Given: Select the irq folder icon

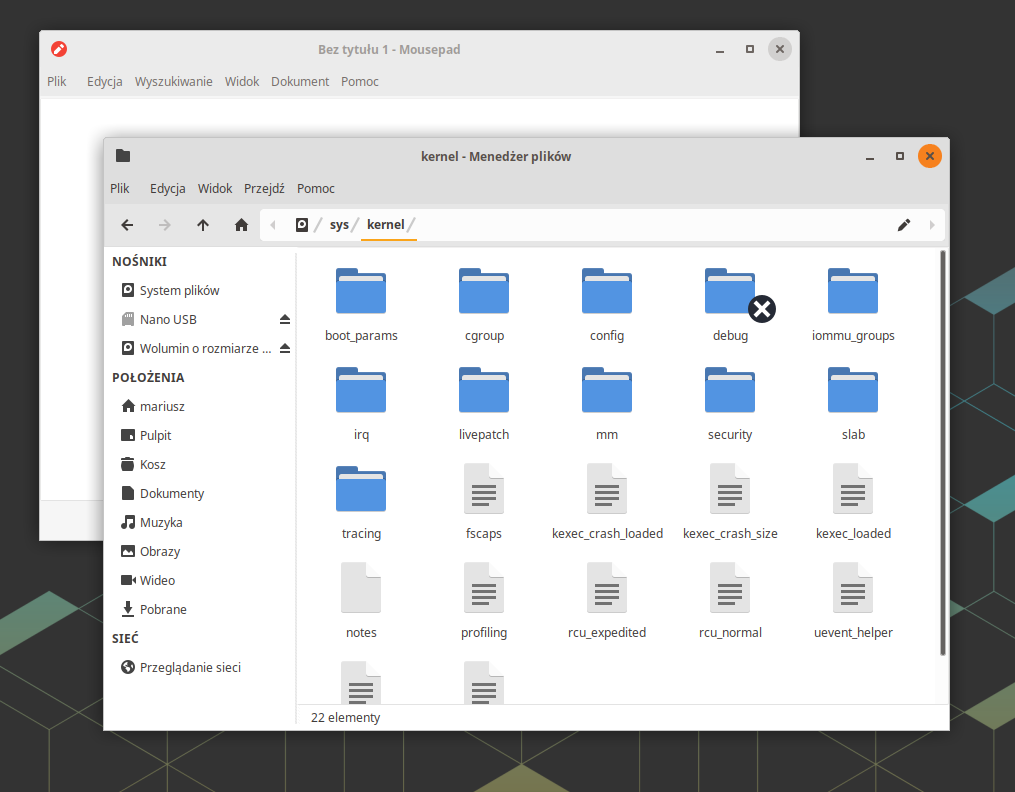Looking at the screenshot, I should click(x=361, y=390).
